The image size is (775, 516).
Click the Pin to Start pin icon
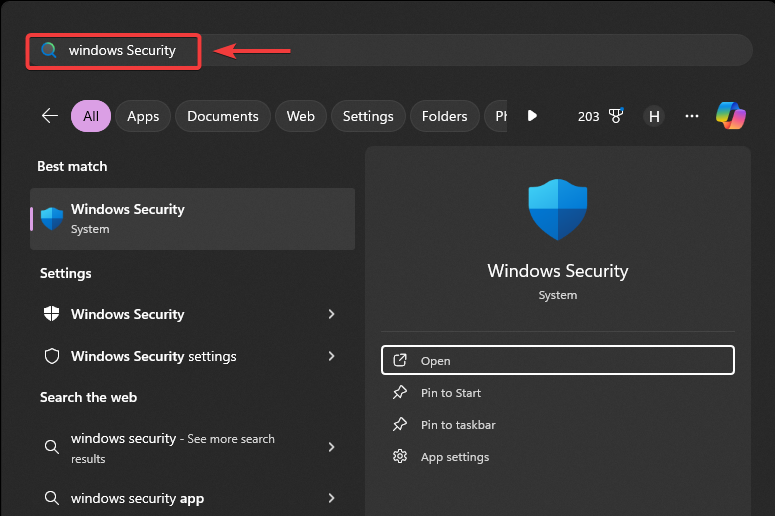tap(400, 393)
